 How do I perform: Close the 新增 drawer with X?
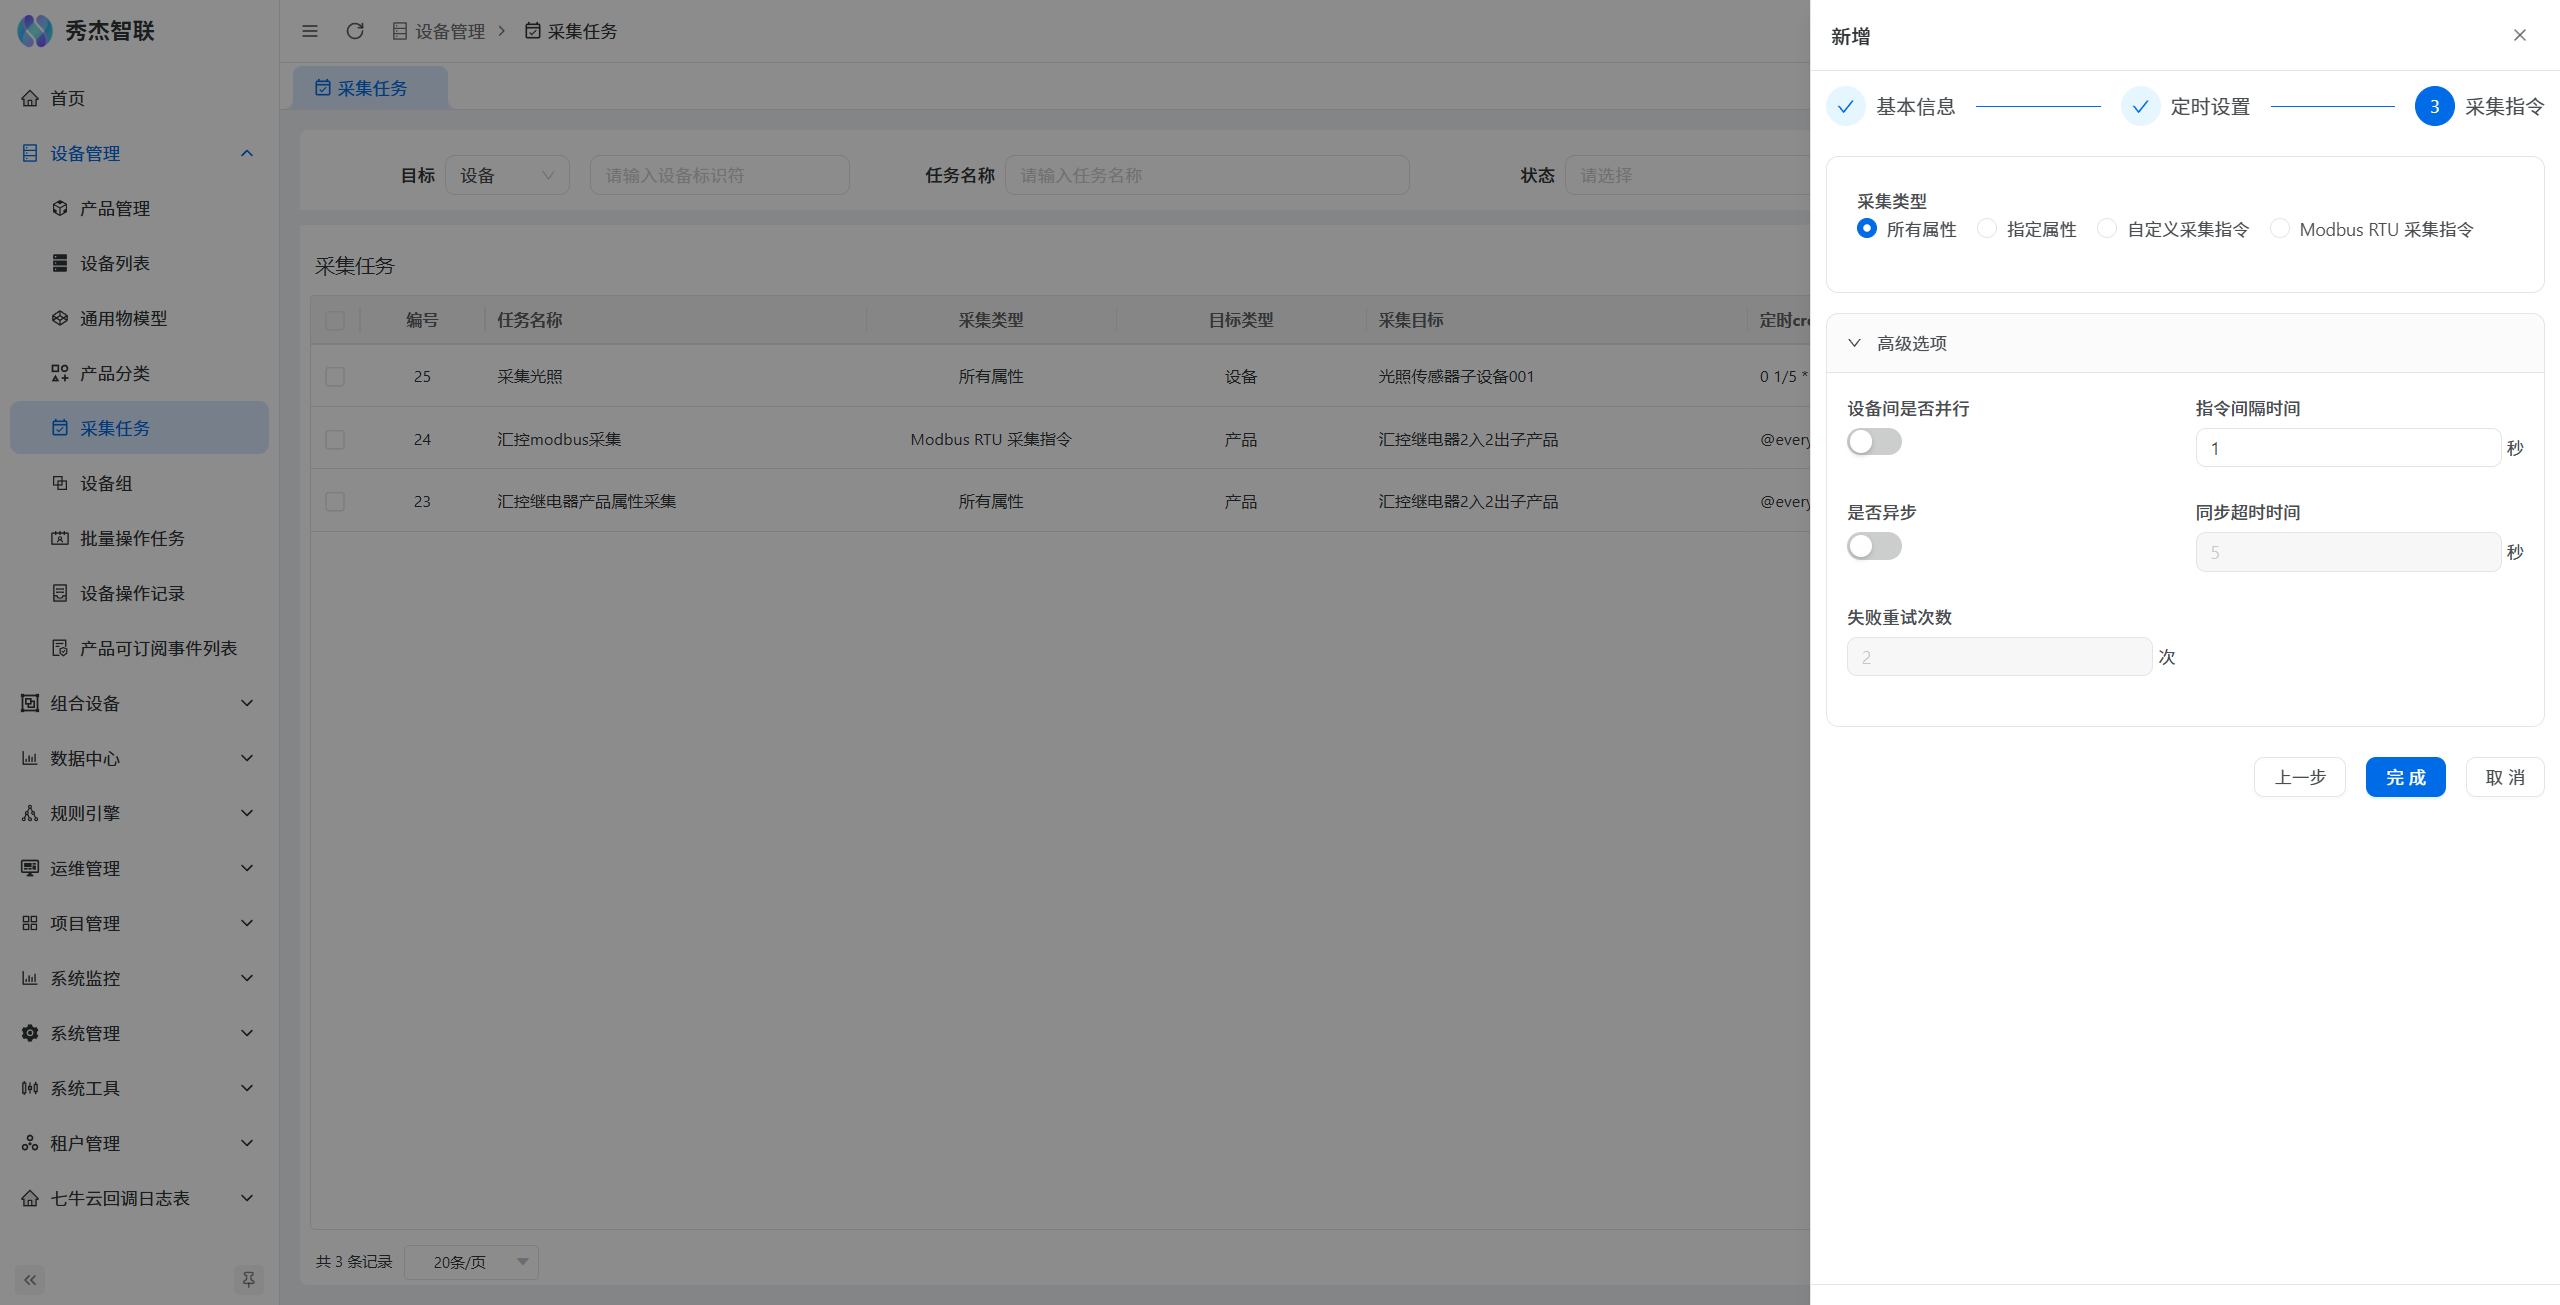2519,35
